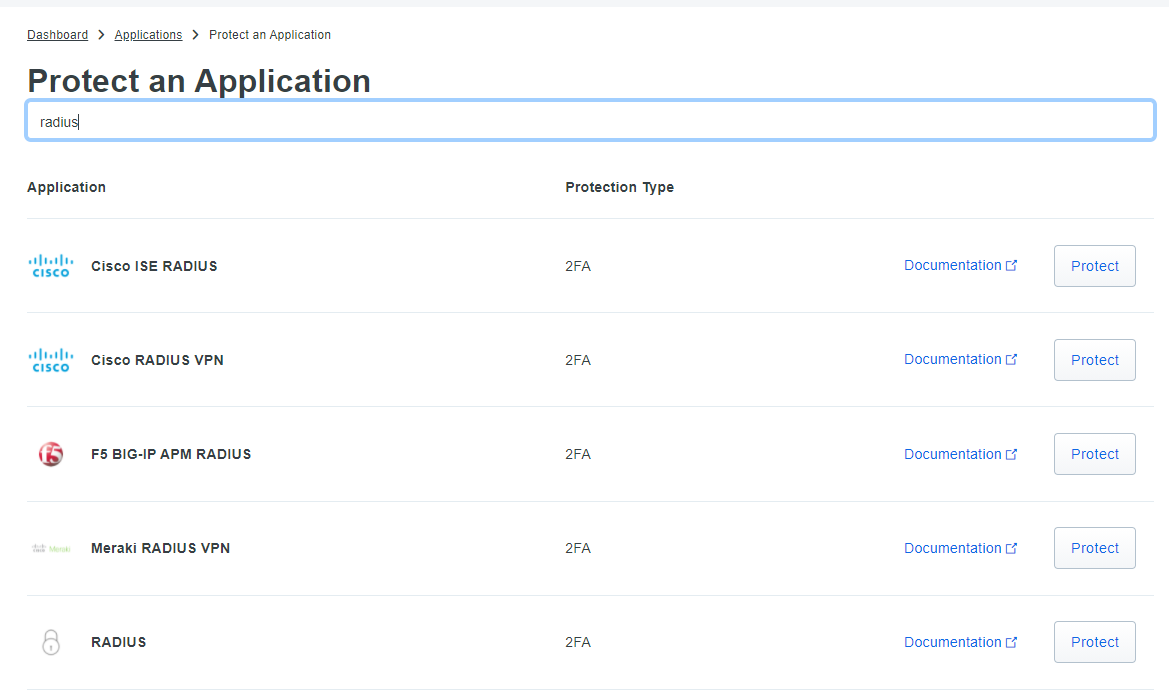This screenshot has width=1169, height=692.
Task: Click external-link icon for F5 BIG-IP APM documentation
Action: coord(1011,454)
